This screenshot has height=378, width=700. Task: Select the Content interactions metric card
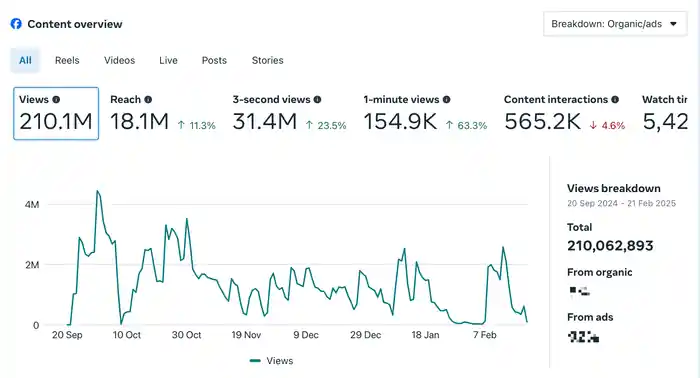(565, 113)
